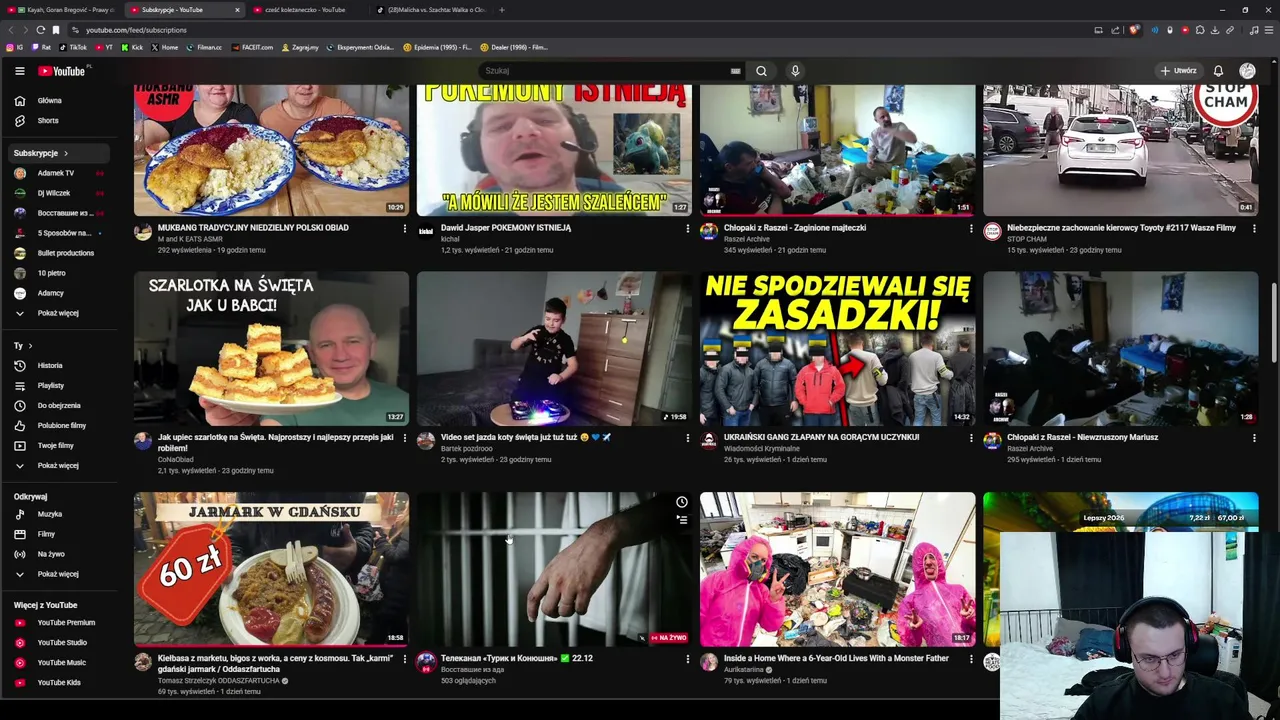Click the search magnifier button
The height and width of the screenshot is (720, 1280).
(x=761, y=71)
